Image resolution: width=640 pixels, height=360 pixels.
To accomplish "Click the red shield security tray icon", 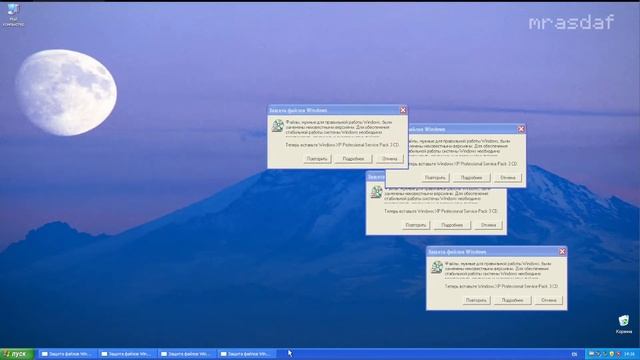I will [x=618, y=354].
